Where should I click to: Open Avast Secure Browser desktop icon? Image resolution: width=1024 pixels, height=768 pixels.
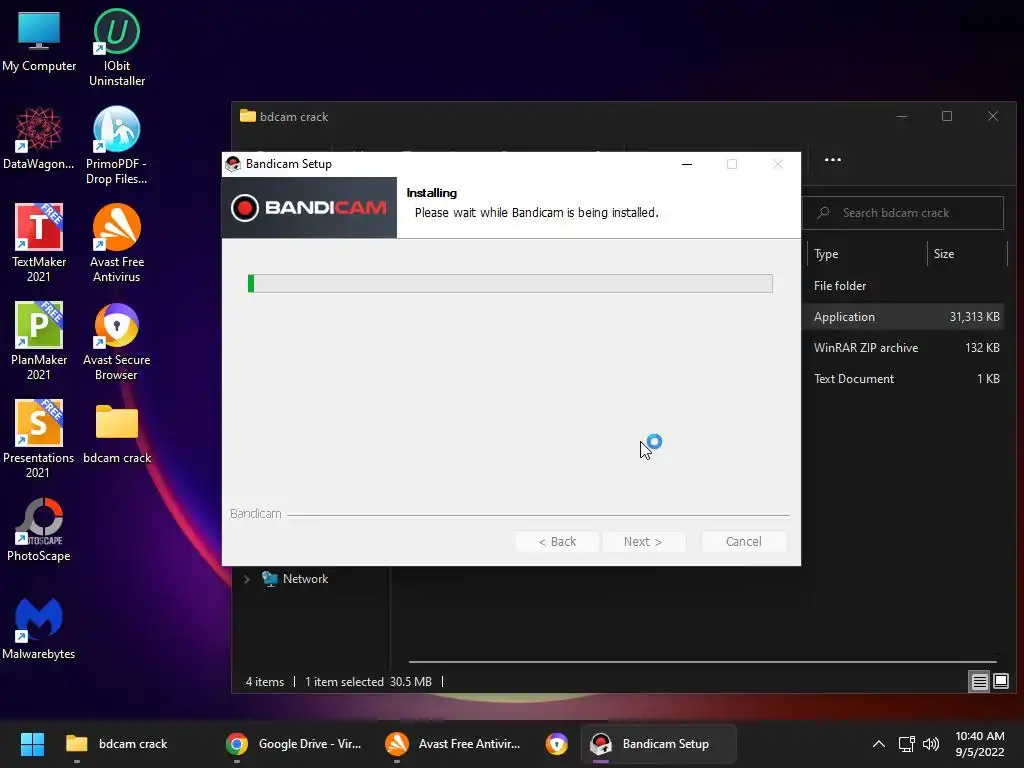(x=117, y=341)
